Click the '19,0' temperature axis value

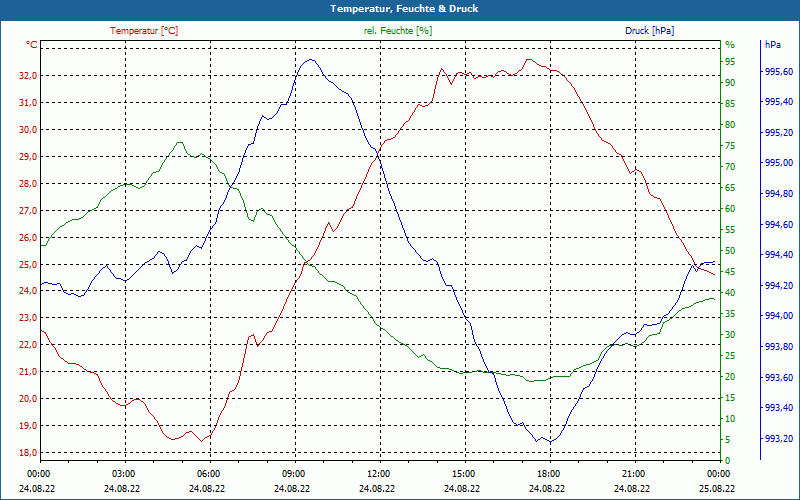click(x=28, y=426)
